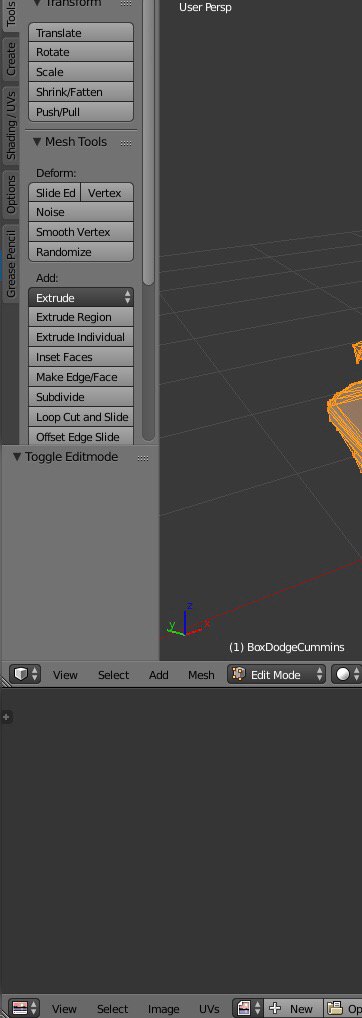
Task: Open the Select menu in 3D viewport header
Action: (x=114, y=675)
